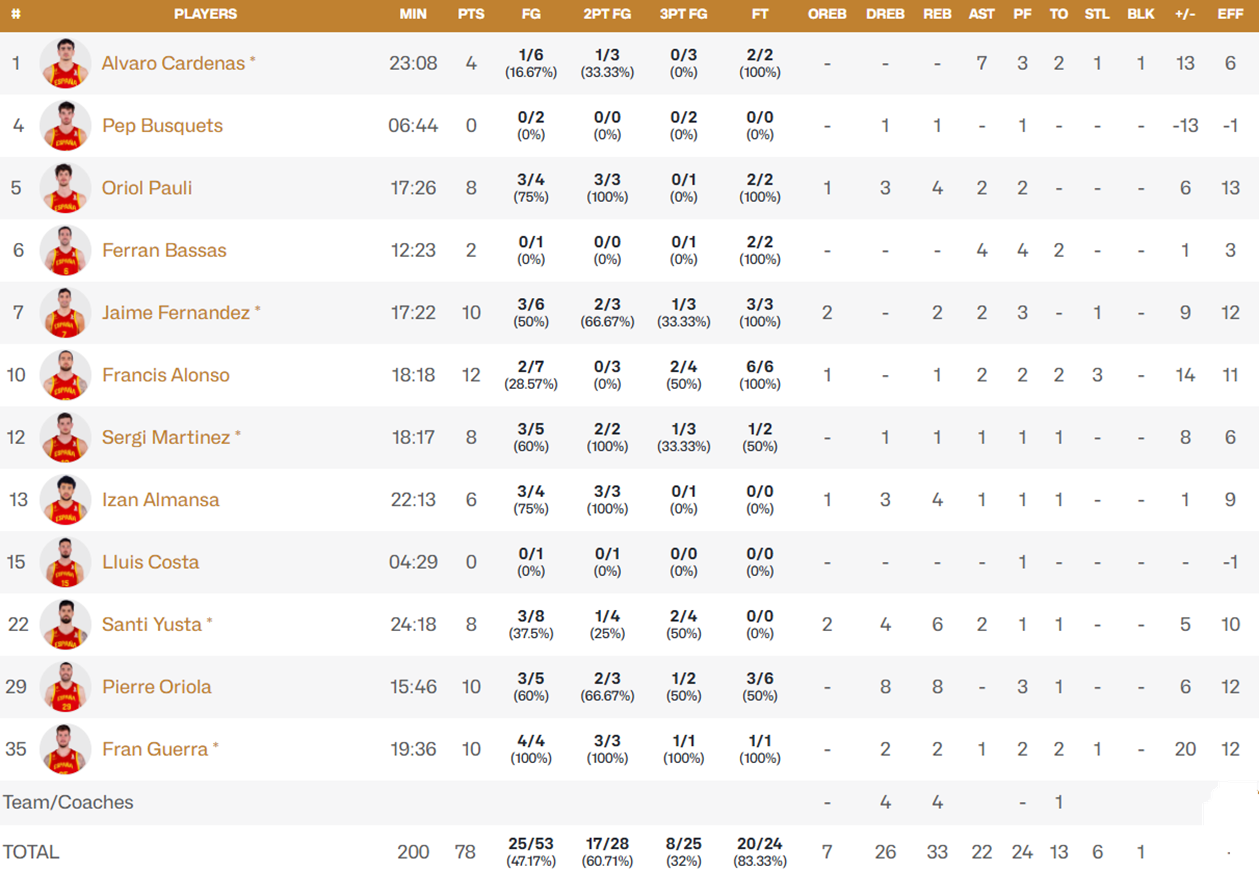The width and height of the screenshot is (1259, 872).
Task: Select Ferran Bassas portrait thumbnail
Action: 65,250
